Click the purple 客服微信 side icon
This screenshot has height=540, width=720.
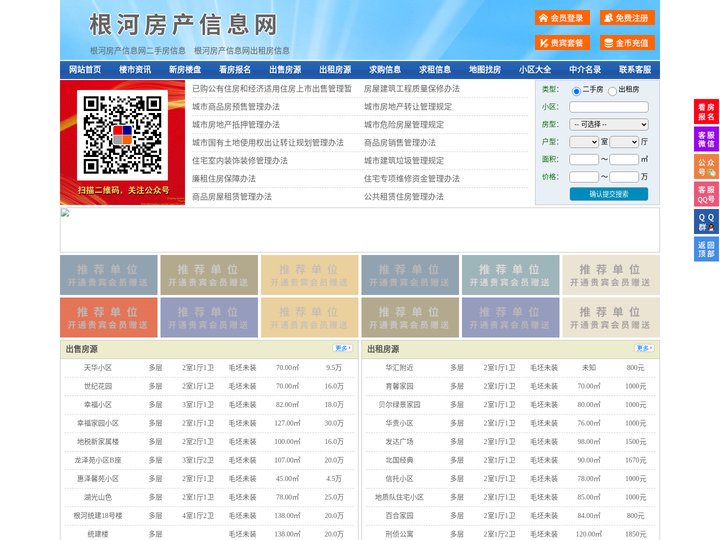(706, 139)
